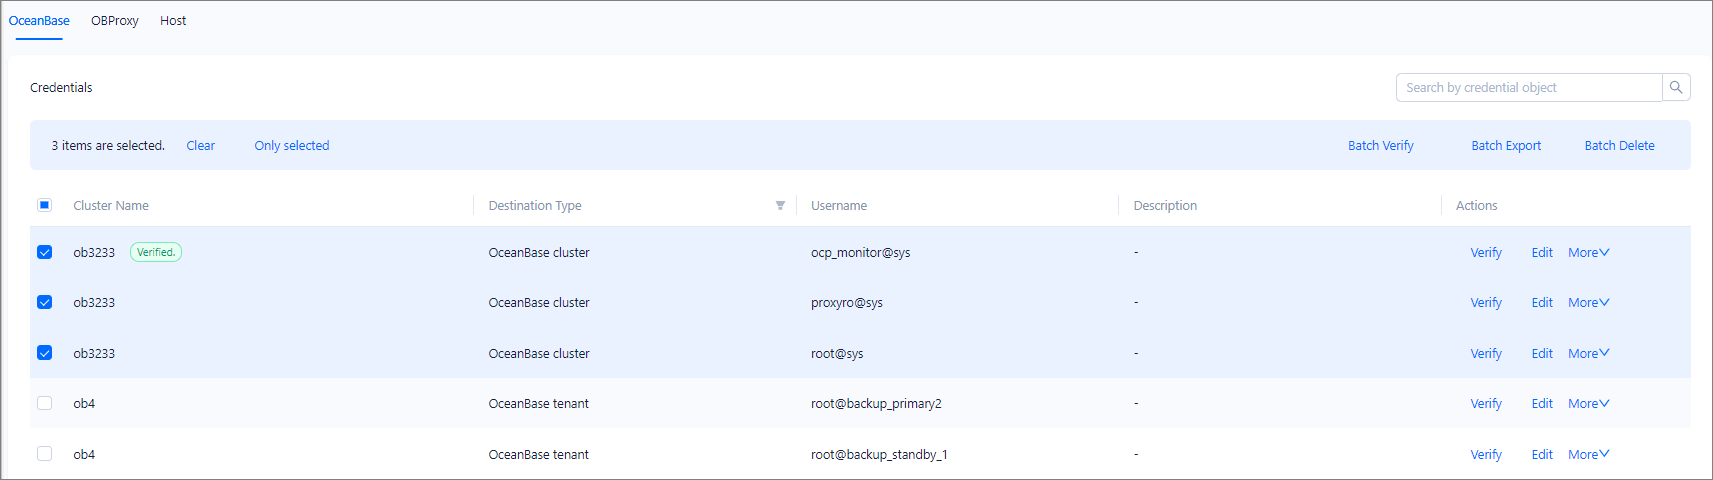Uncheck the proxyro@sys row checkbox

point(45,302)
